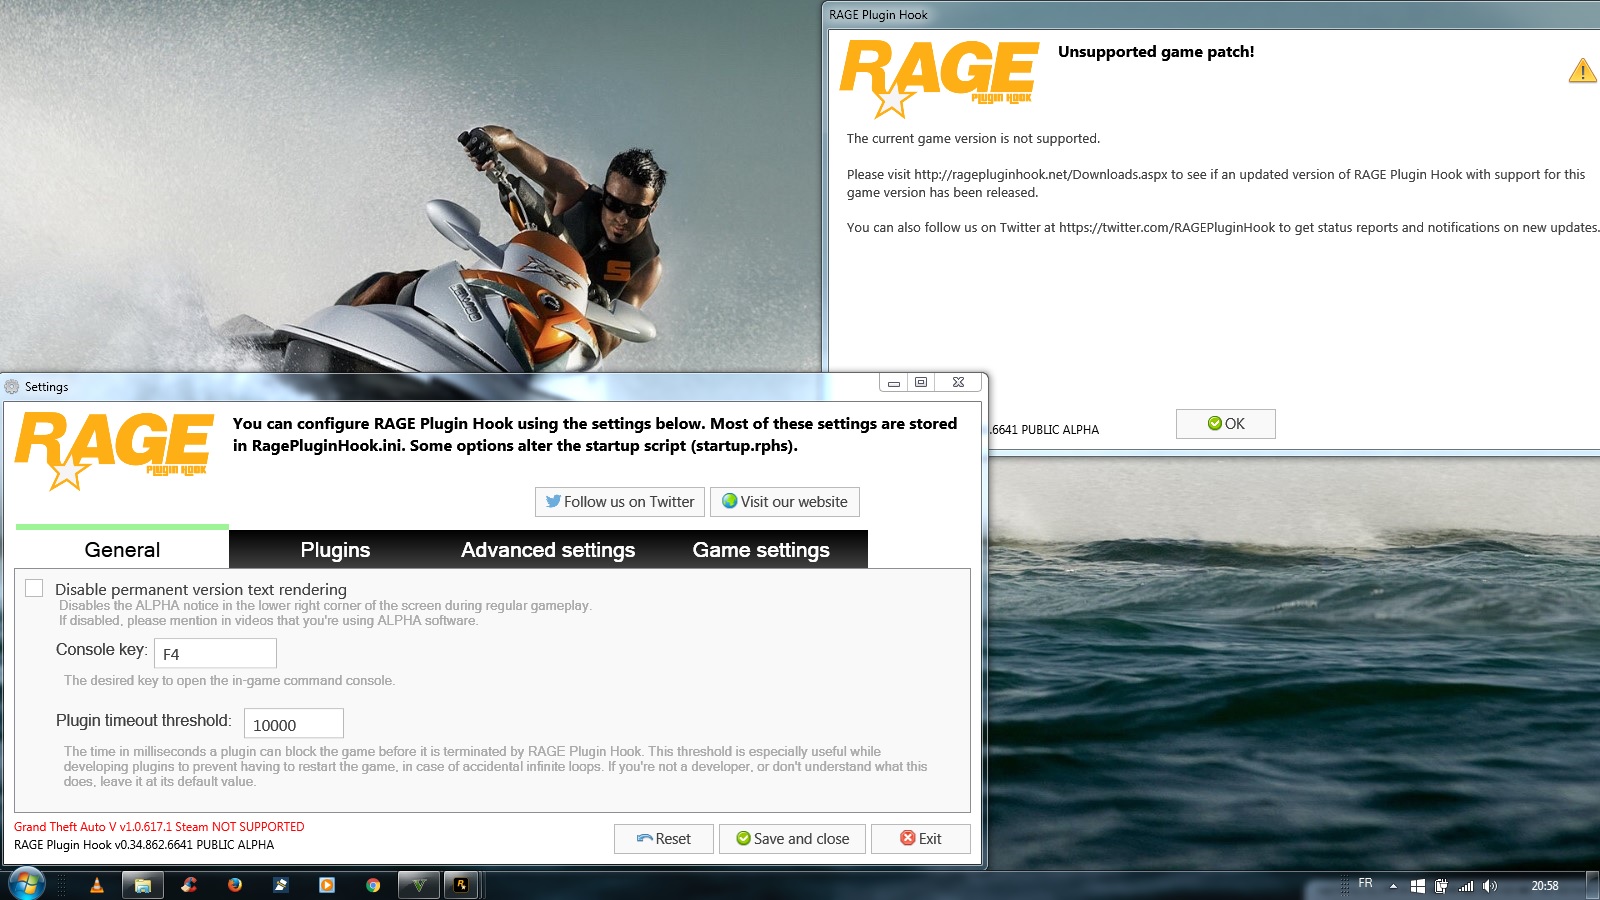The image size is (1600, 900).
Task: Click the Plugin timeout threshold field
Action: pyautogui.click(x=294, y=724)
